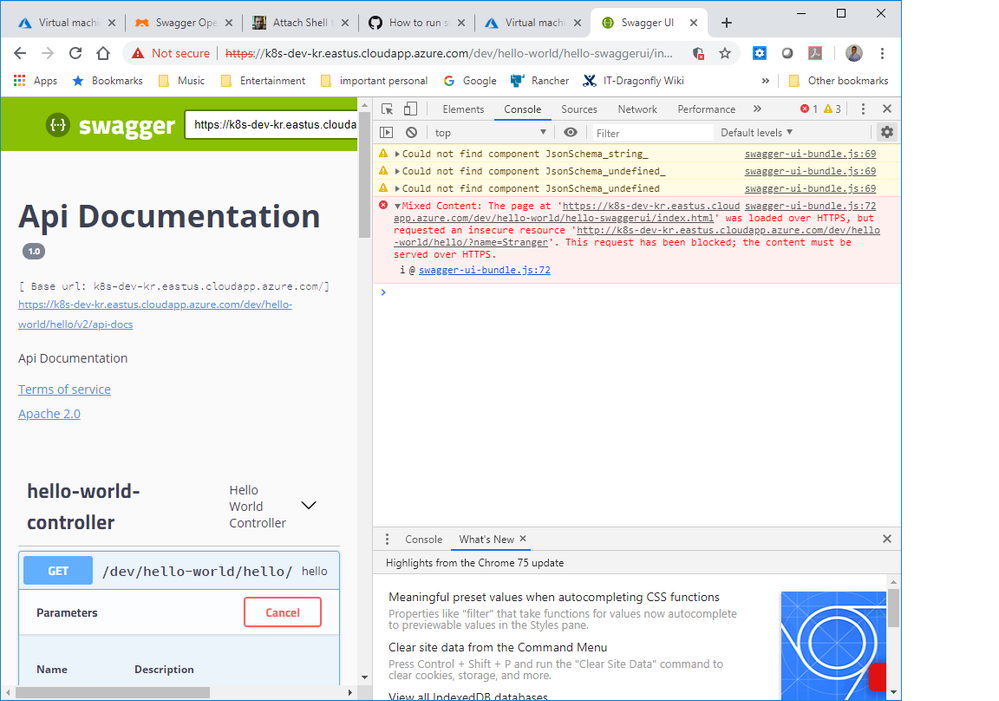Select the inspect element picker icon
Screen dimensions: 999x701
coord(387,109)
